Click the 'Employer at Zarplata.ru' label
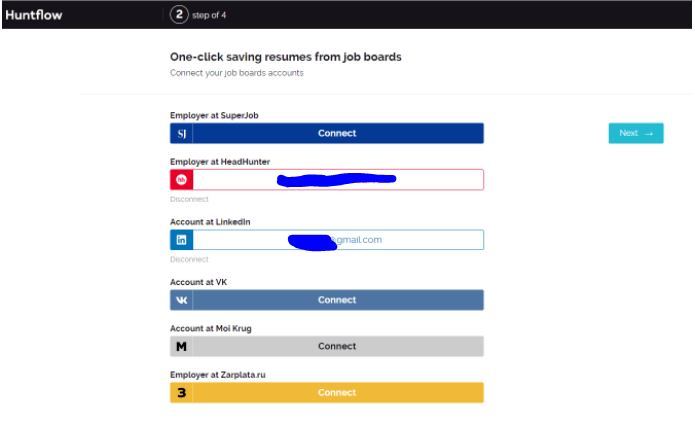 [218, 375]
